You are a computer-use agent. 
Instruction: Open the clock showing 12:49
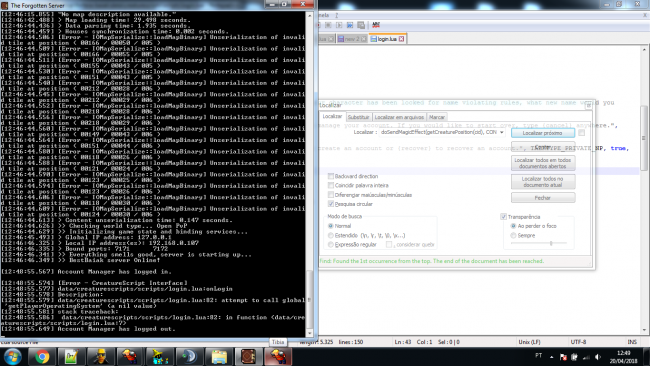[x=623, y=357]
